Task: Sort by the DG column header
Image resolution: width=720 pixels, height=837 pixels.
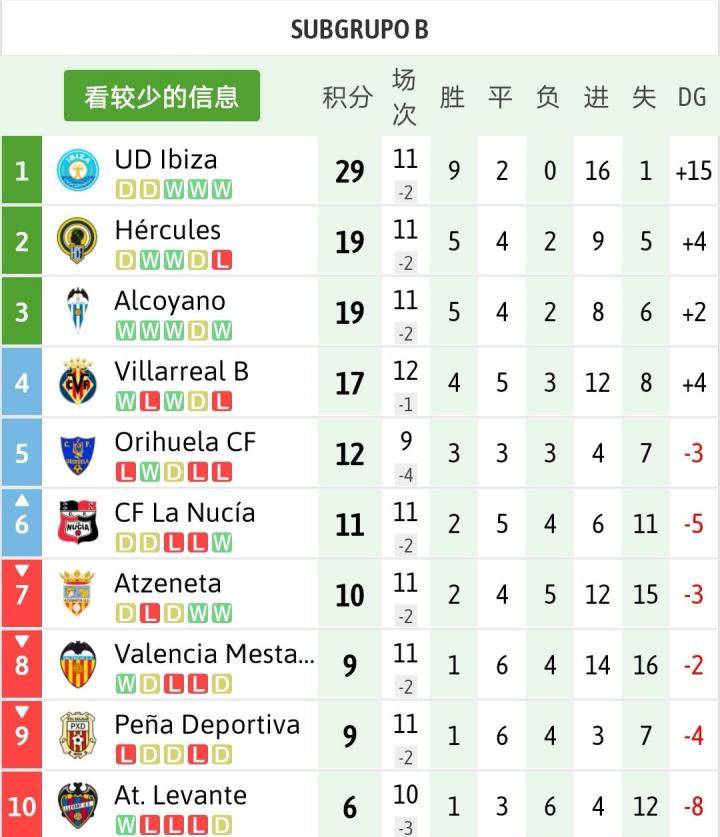Action: click(692, 97)
